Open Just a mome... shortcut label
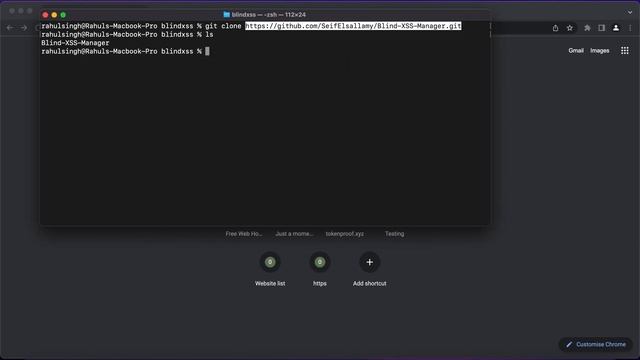 294,234
